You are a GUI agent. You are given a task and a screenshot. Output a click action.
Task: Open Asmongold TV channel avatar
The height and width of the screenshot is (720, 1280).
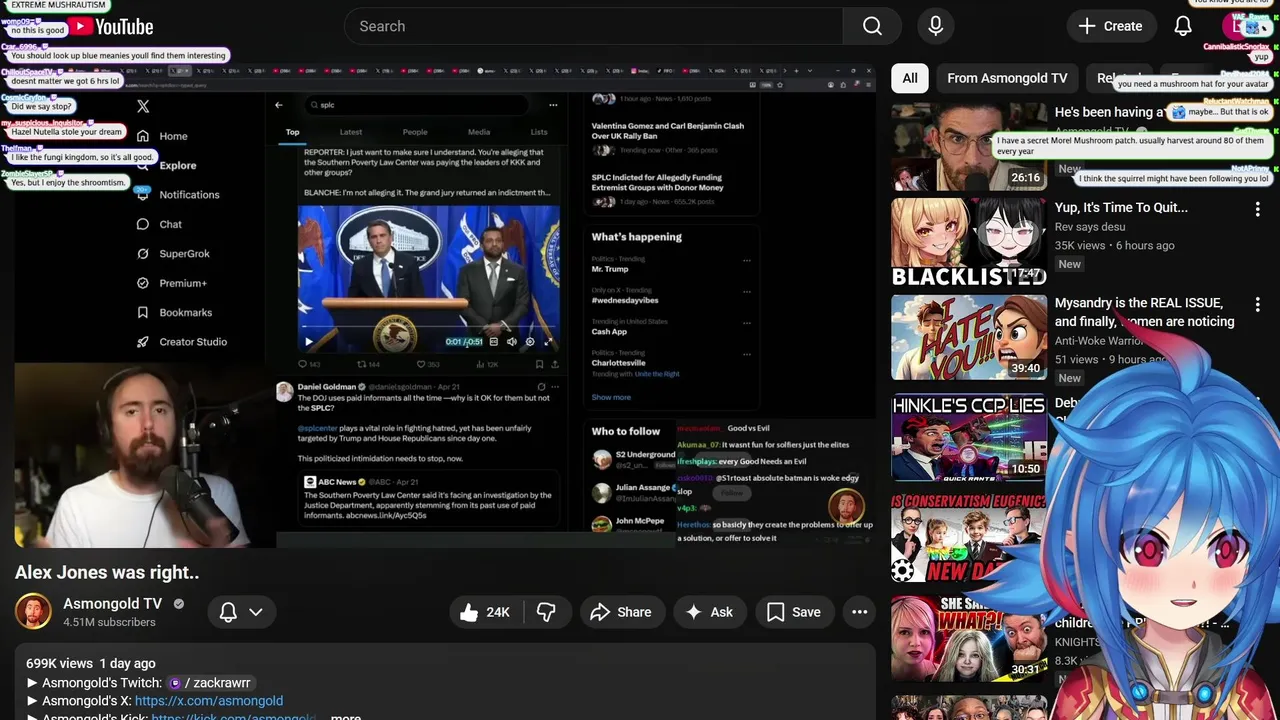point(33,612)
